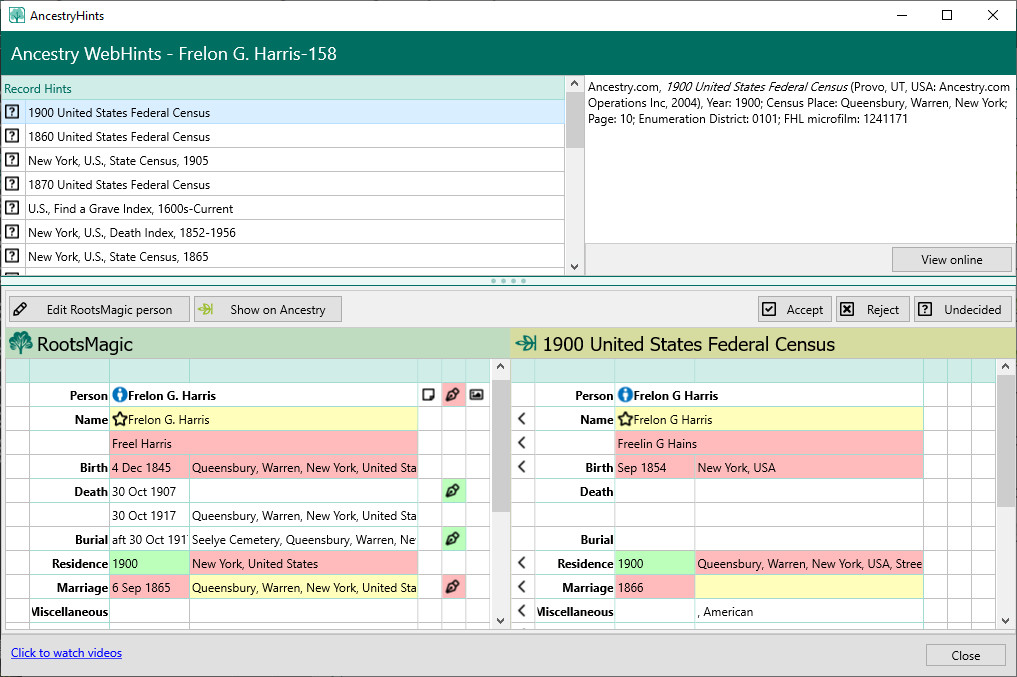Viewport: 1017px width, 677px height.
Task: Click the red source pen icon for Marriage
Action: [x=453, y=587]
